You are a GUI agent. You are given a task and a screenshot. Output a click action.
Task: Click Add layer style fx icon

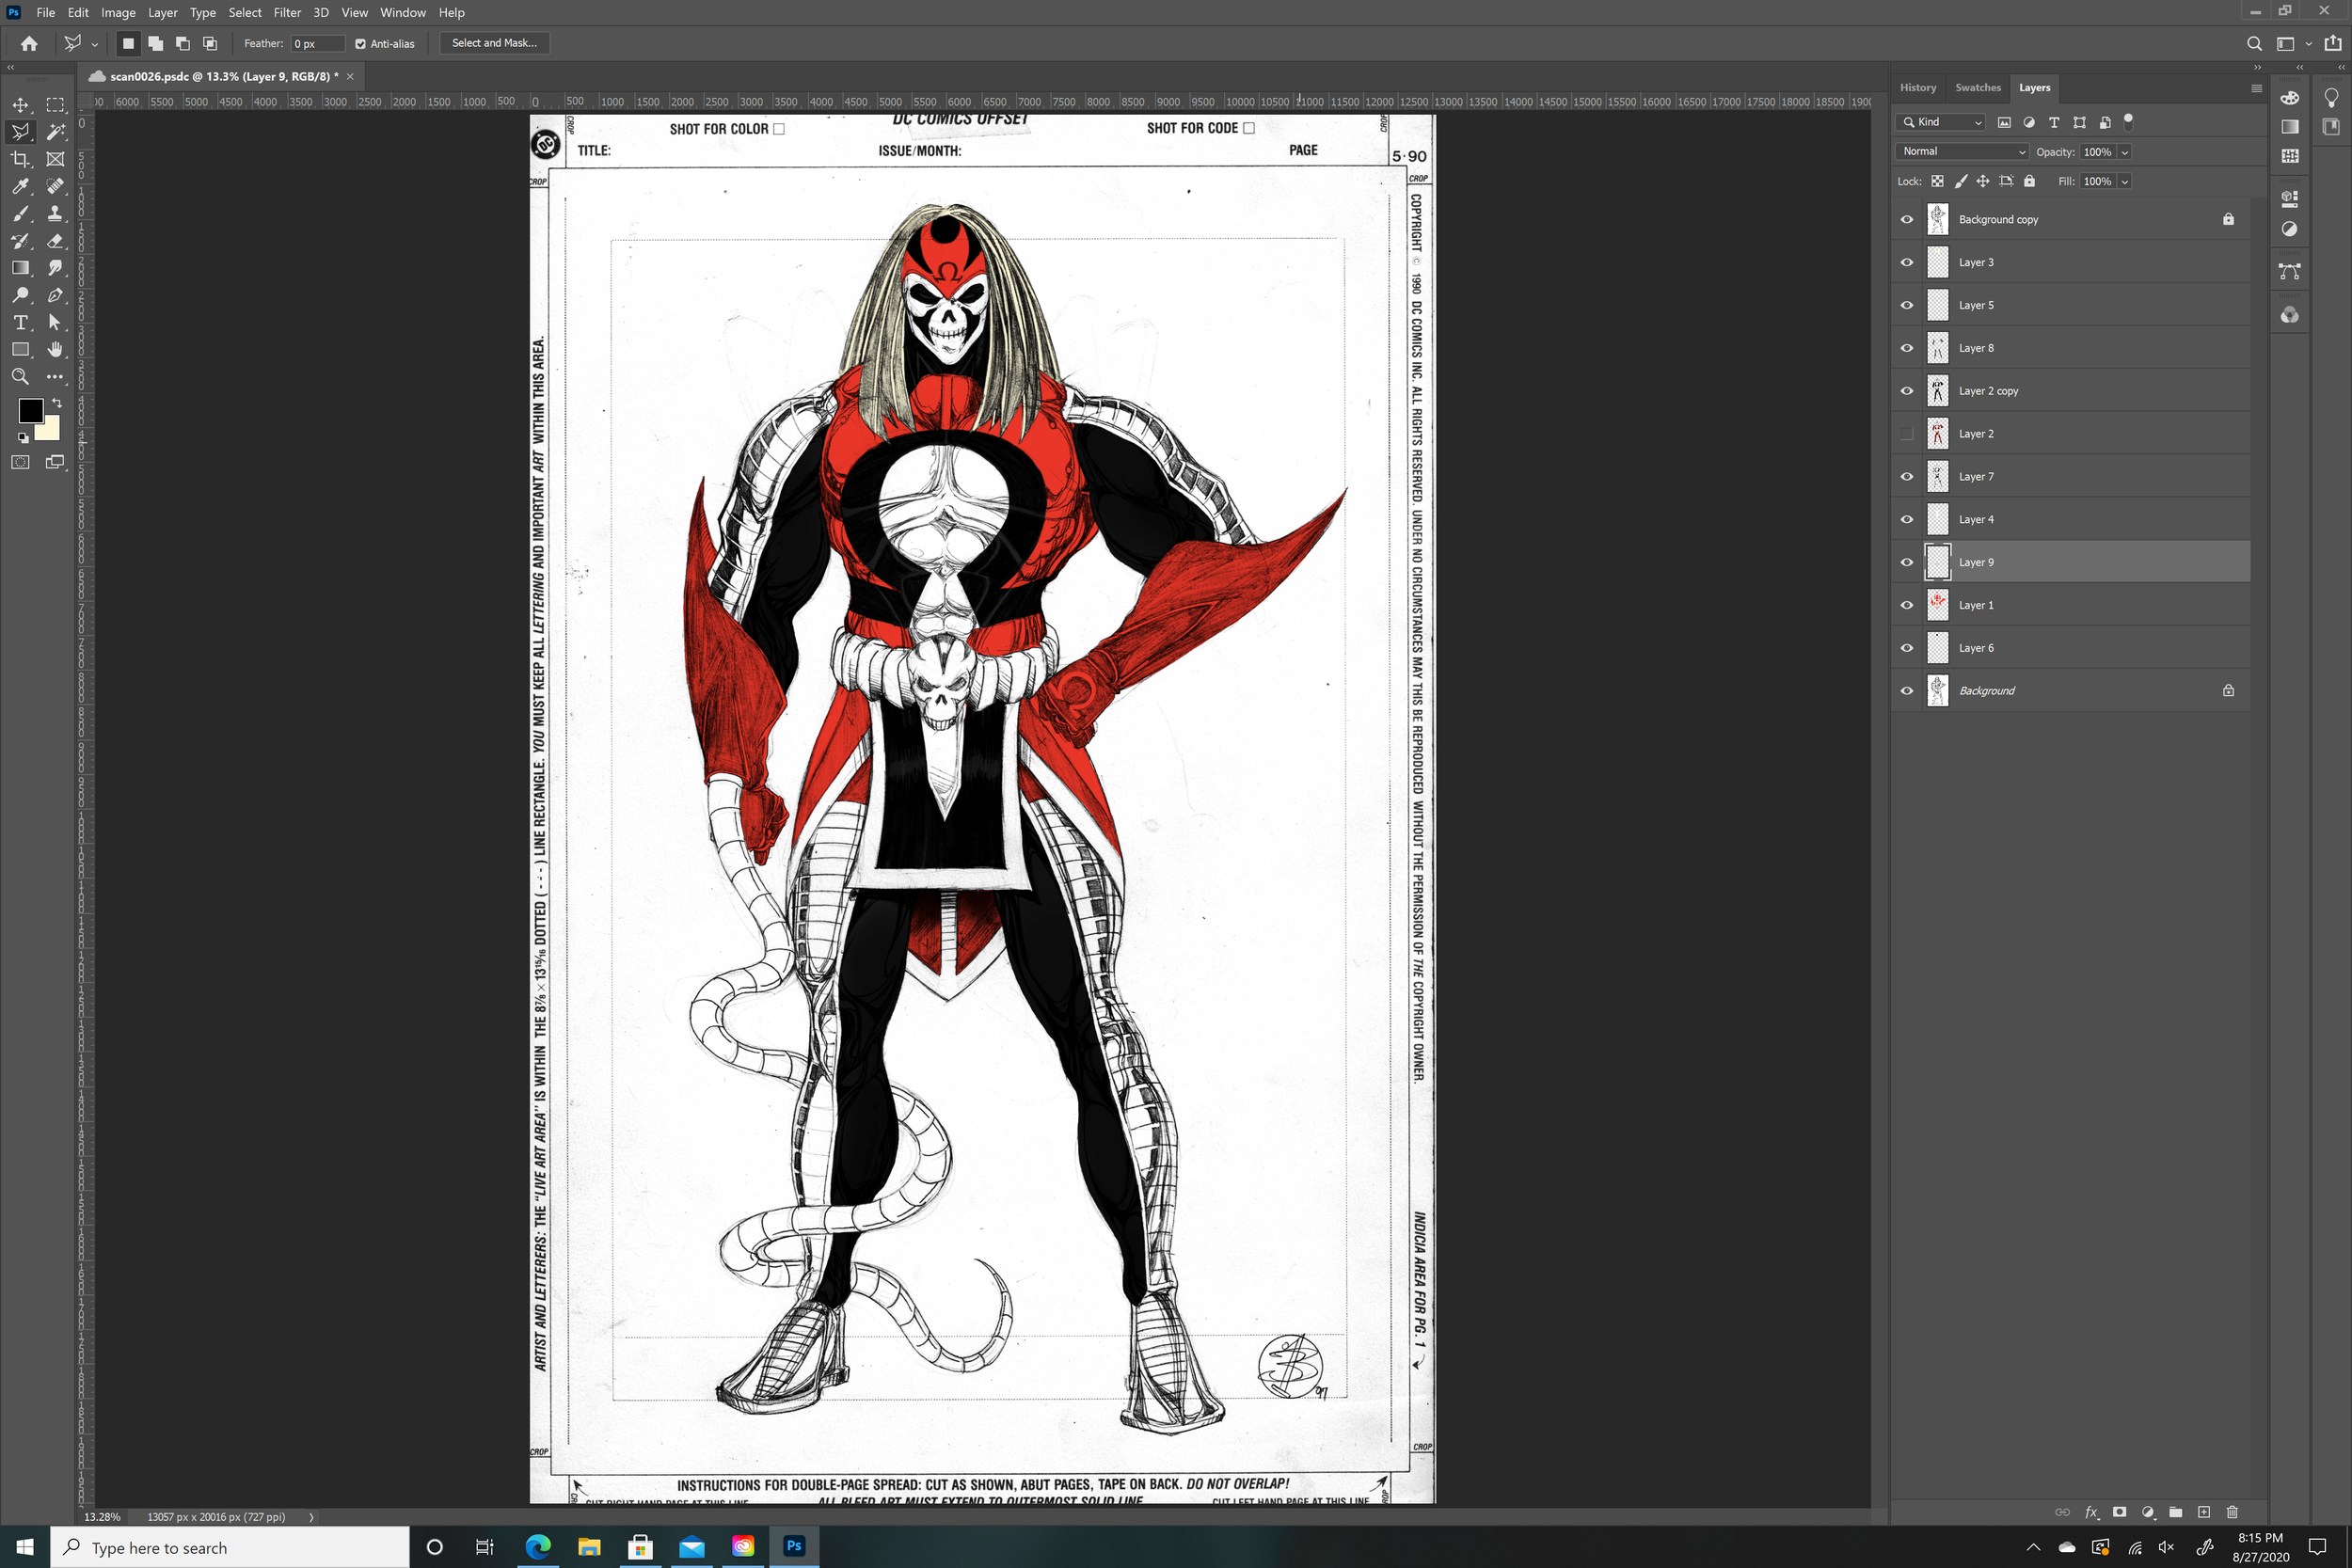point(2091,1512)
